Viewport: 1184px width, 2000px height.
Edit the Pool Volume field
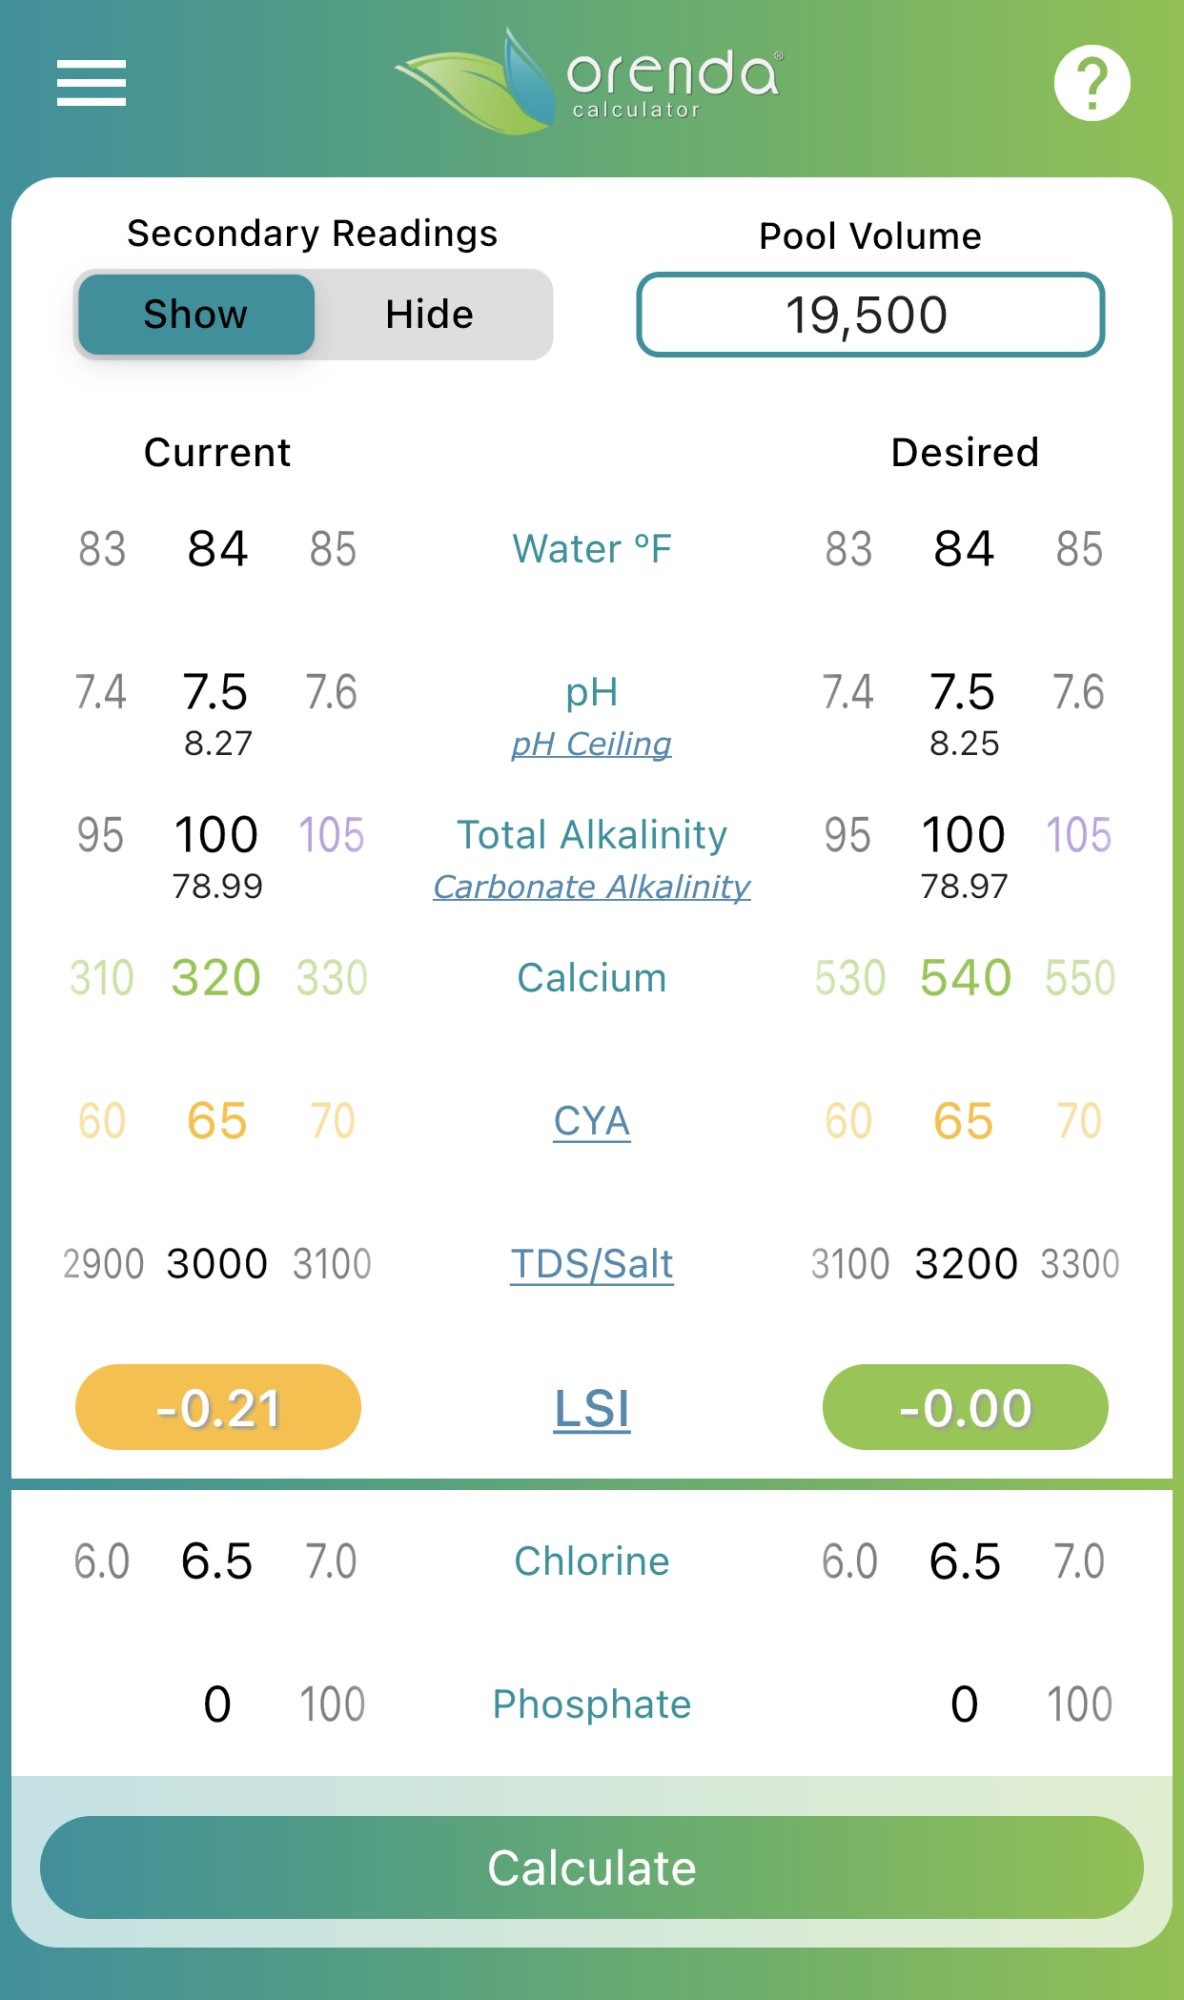click(x=870, y=315)
